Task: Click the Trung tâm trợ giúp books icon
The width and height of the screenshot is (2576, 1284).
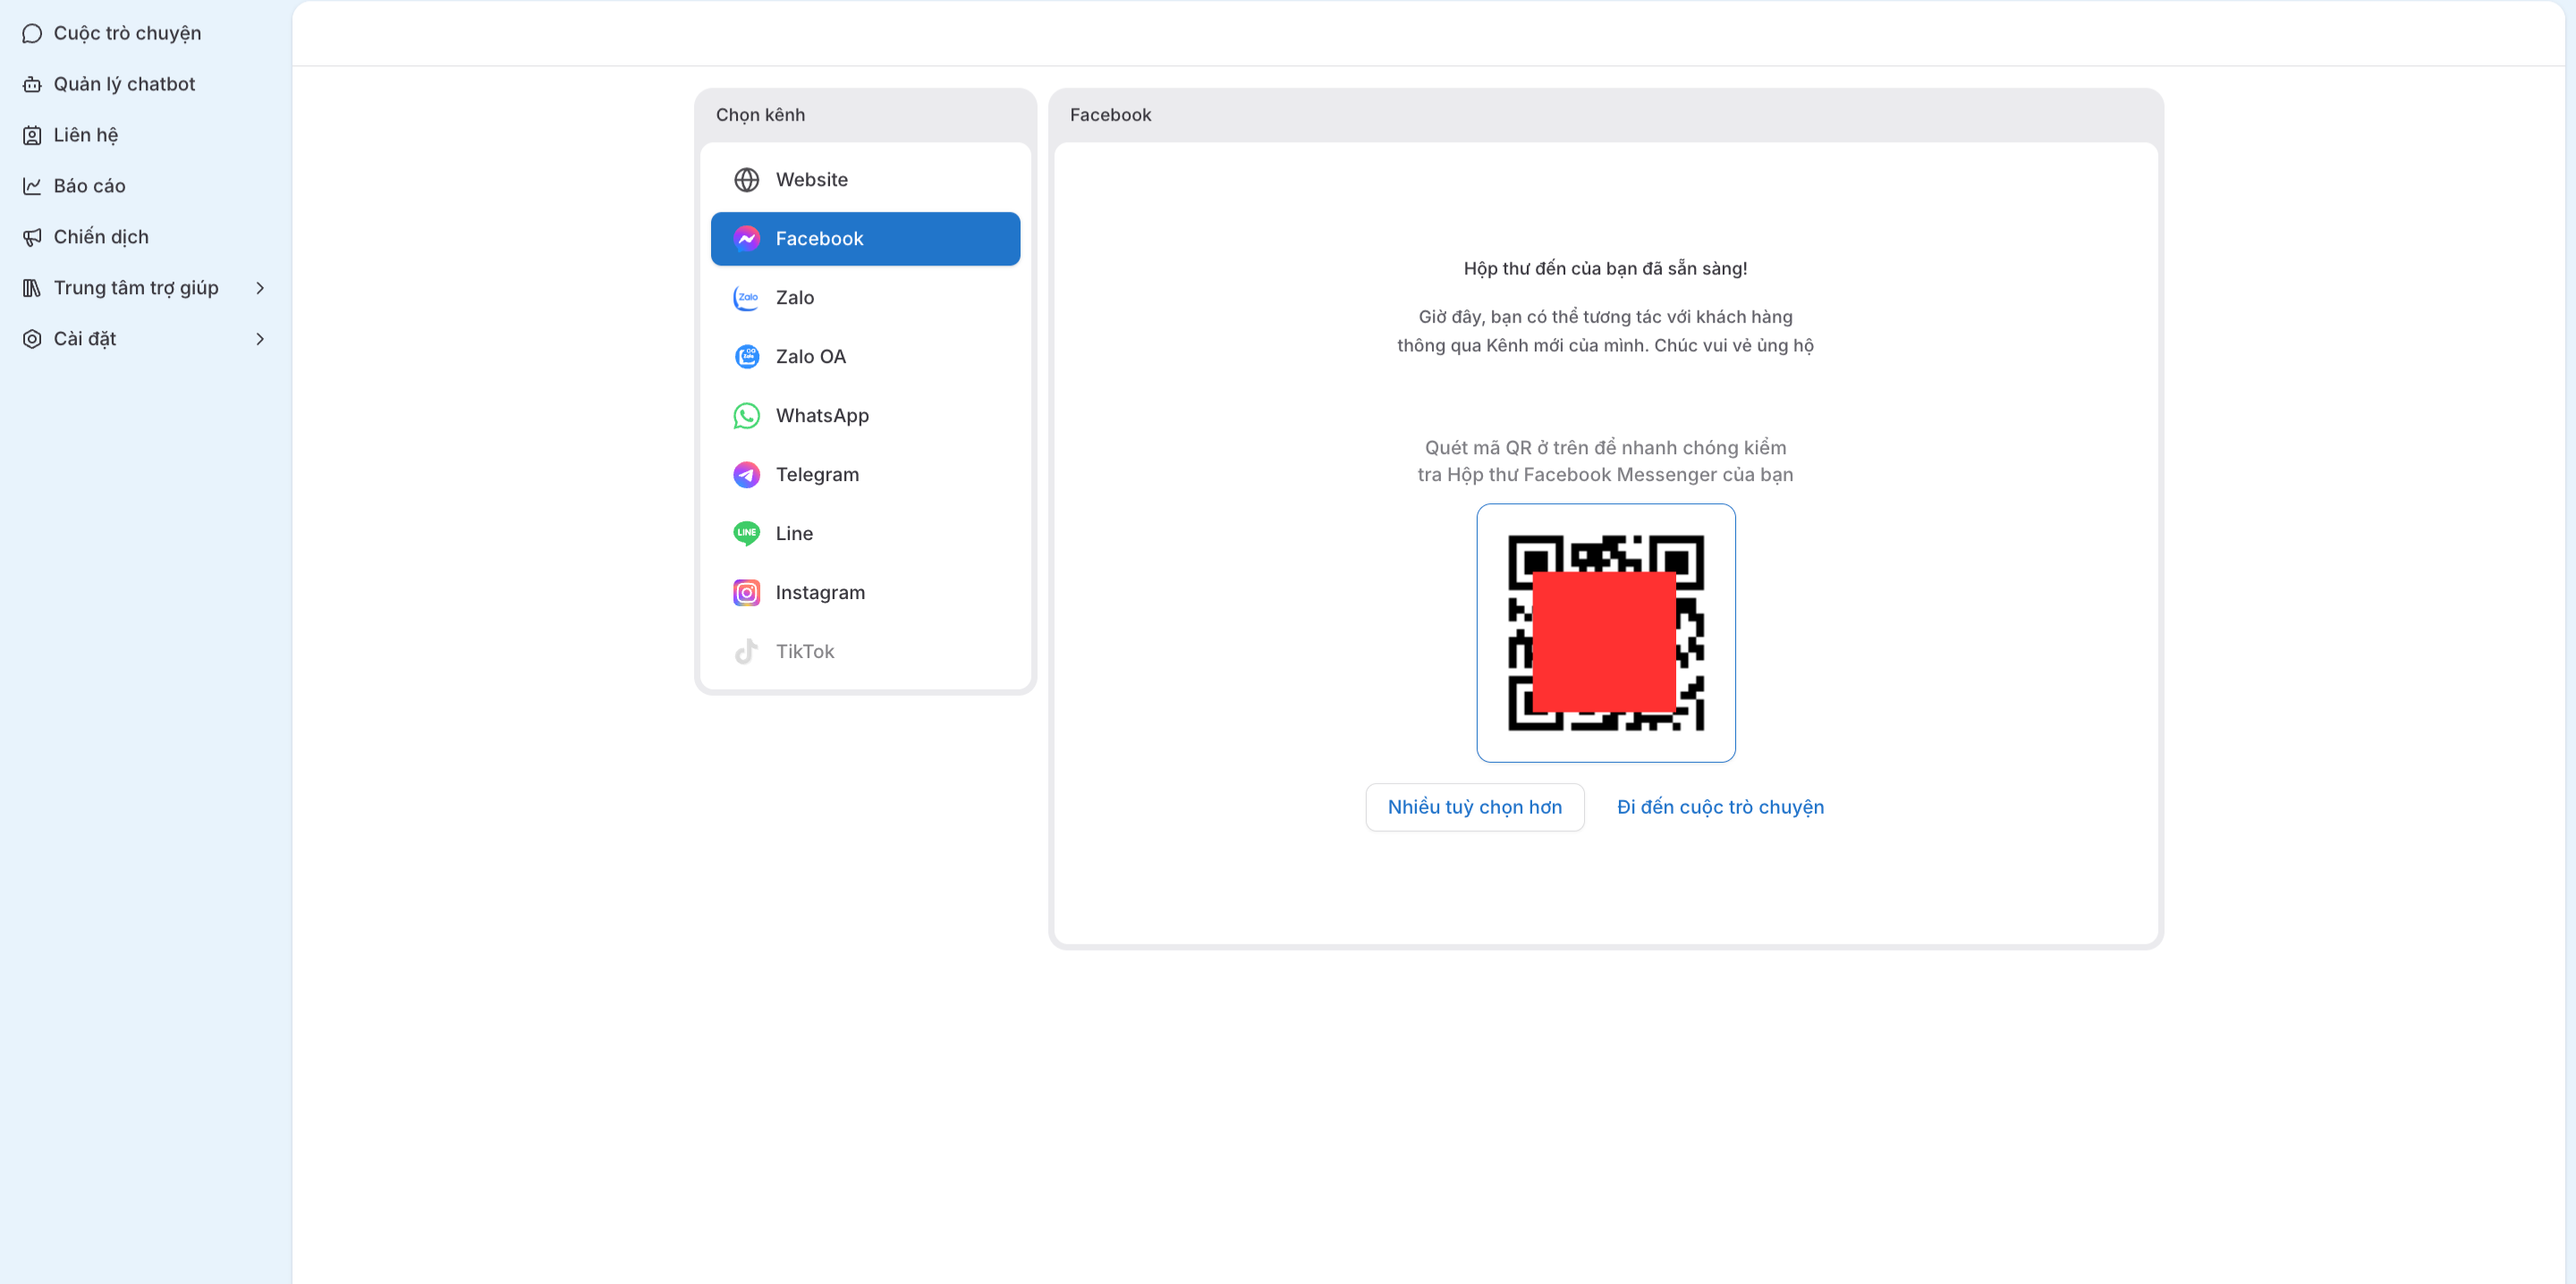Action: pos(32,289)
